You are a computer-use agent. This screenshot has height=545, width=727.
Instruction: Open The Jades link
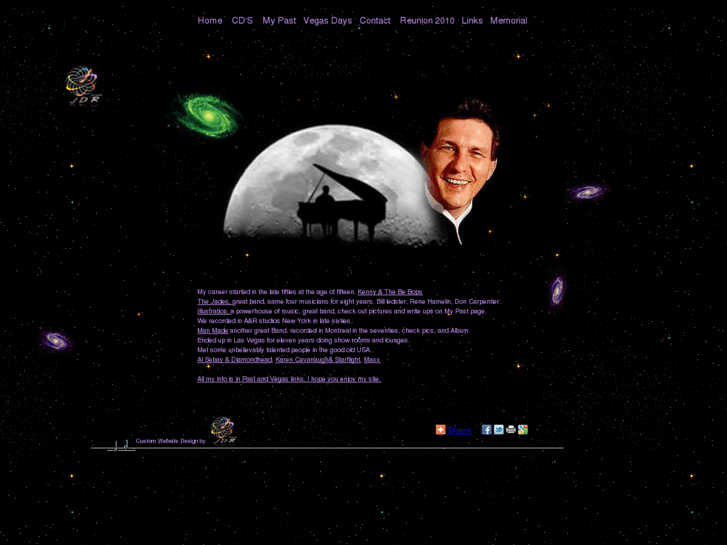pyautogui.click(x=214, y=301)
